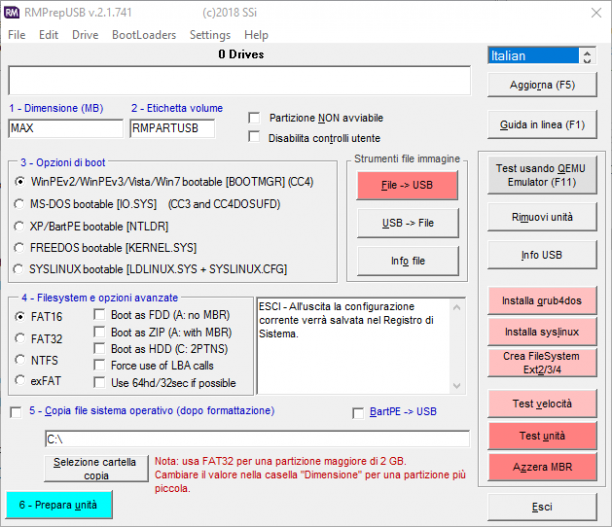Open the Italian language dropdown
This screenshot has width=612, height=527.
click(x=533, y=55)
